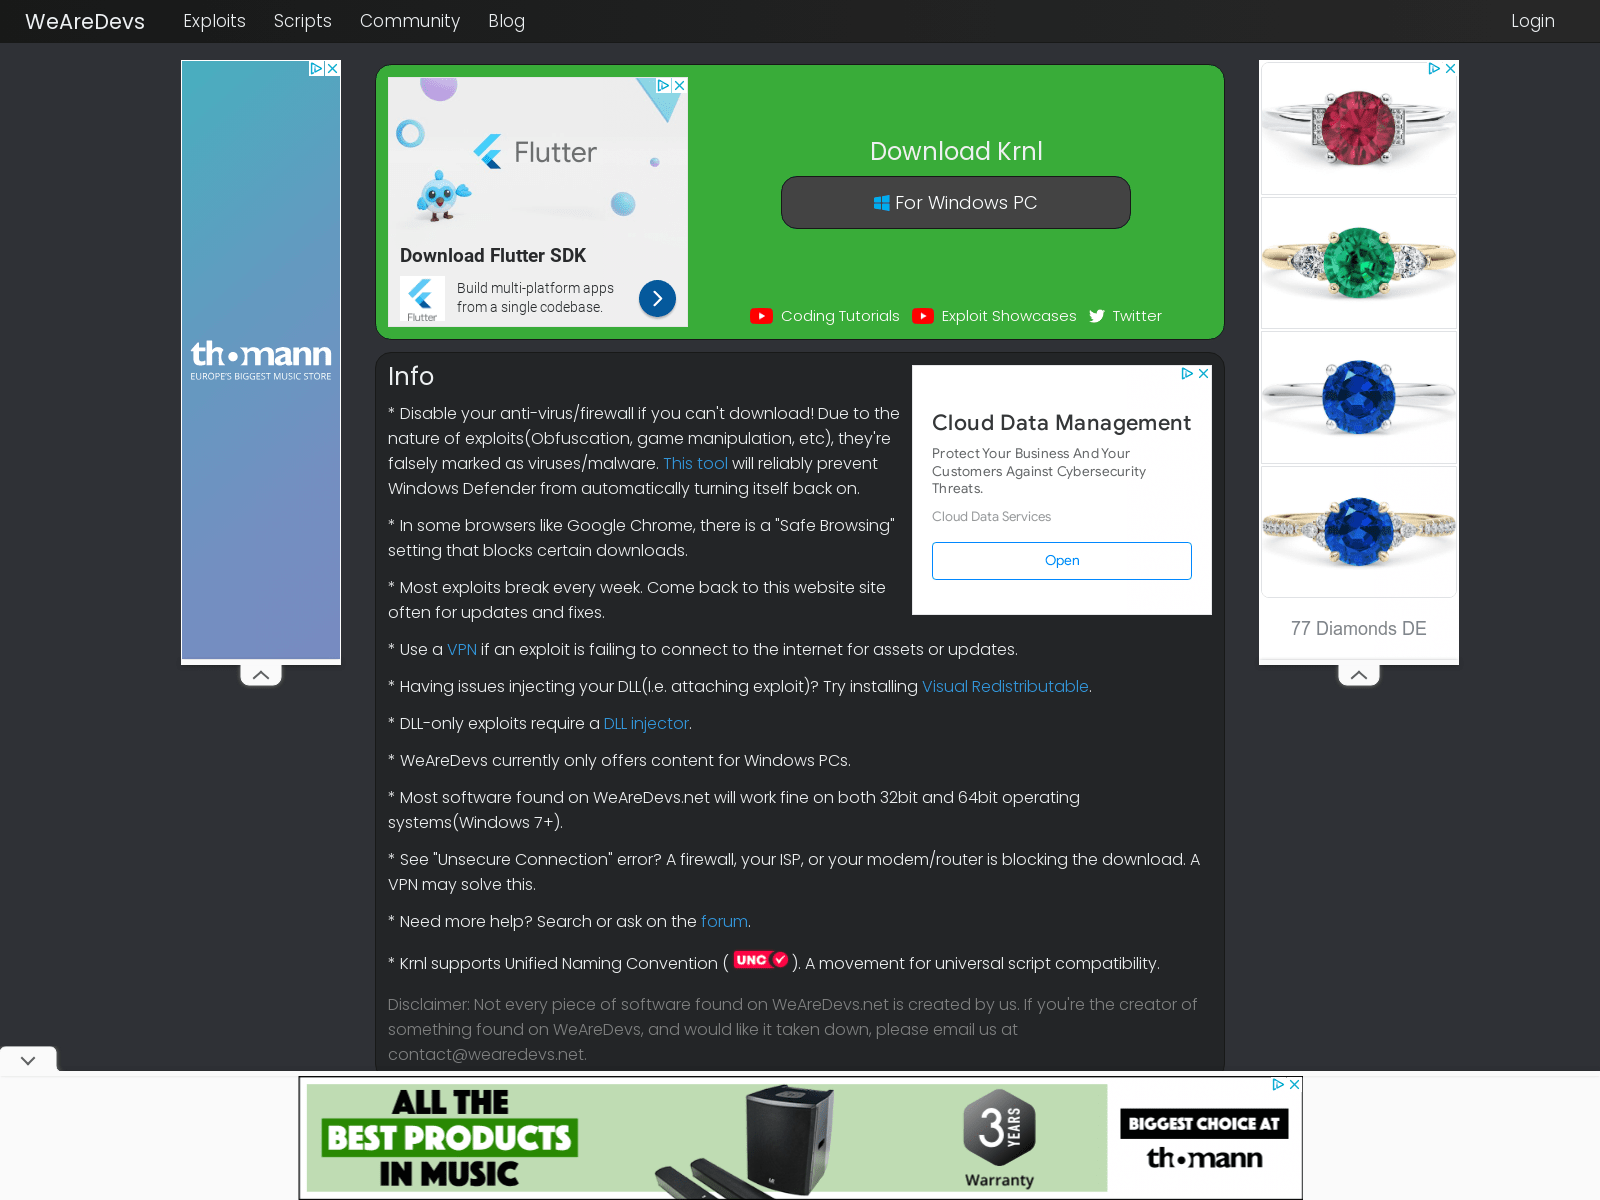The height and width of the screenshot is (1200, 1600).
Task: Click the 77 Diamonds DE label
Action: (1358, 629)
